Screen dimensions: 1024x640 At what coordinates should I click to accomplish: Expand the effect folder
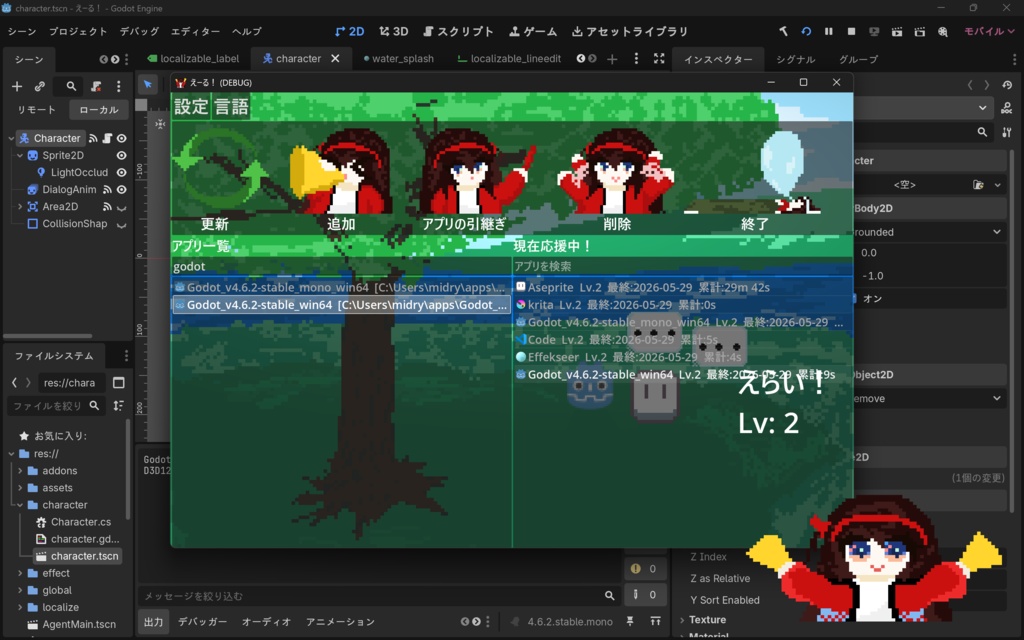pyautogui.click(x=20, y=573)
